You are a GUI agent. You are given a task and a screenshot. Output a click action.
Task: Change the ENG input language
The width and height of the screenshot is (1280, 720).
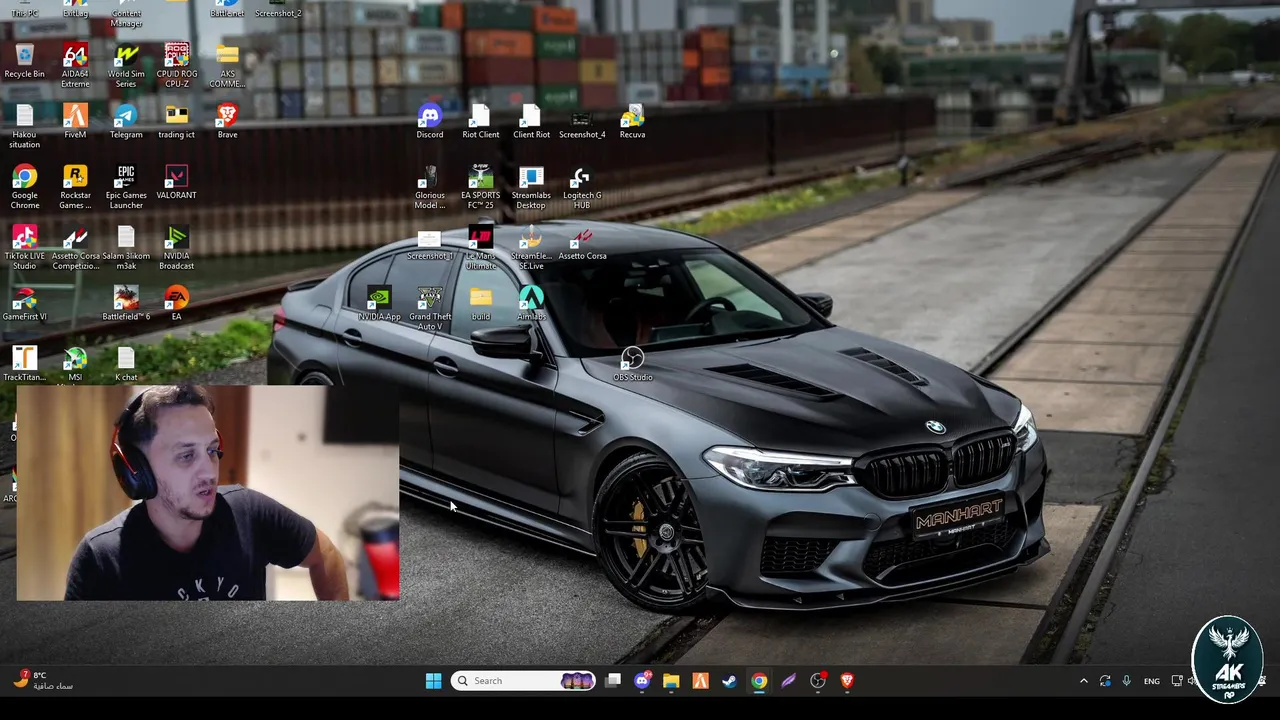tap(1152, 681)
